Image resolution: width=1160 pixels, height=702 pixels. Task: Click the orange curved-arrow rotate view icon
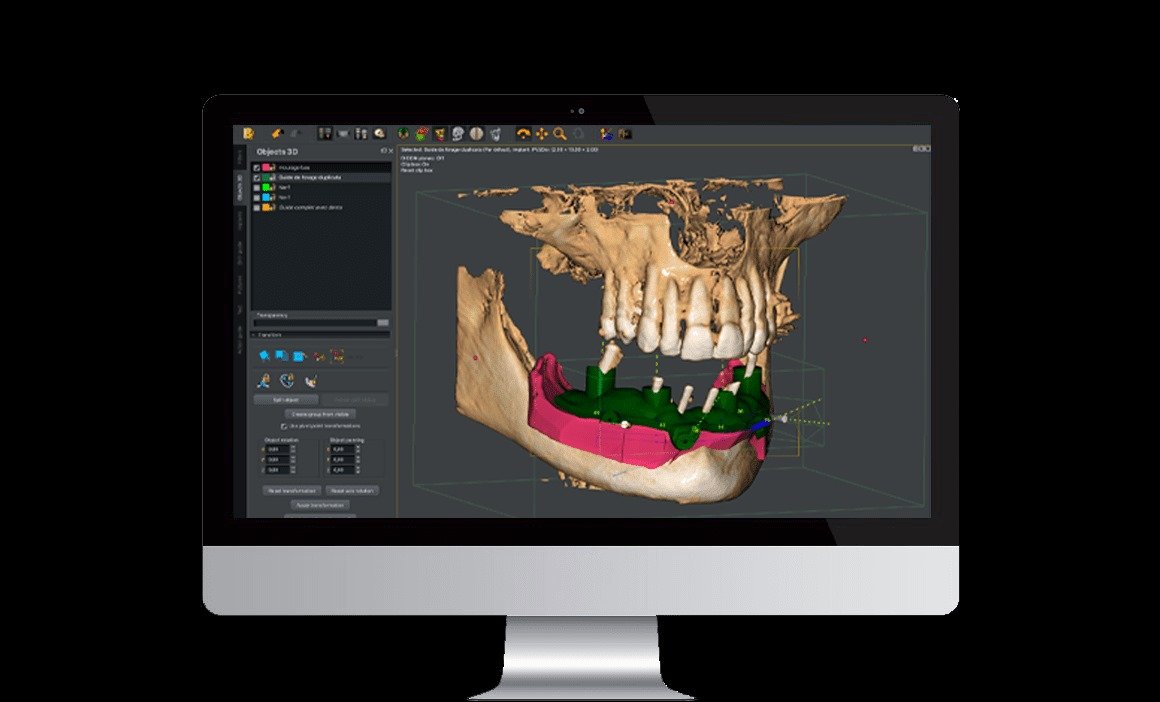click(x=522, y=133)
